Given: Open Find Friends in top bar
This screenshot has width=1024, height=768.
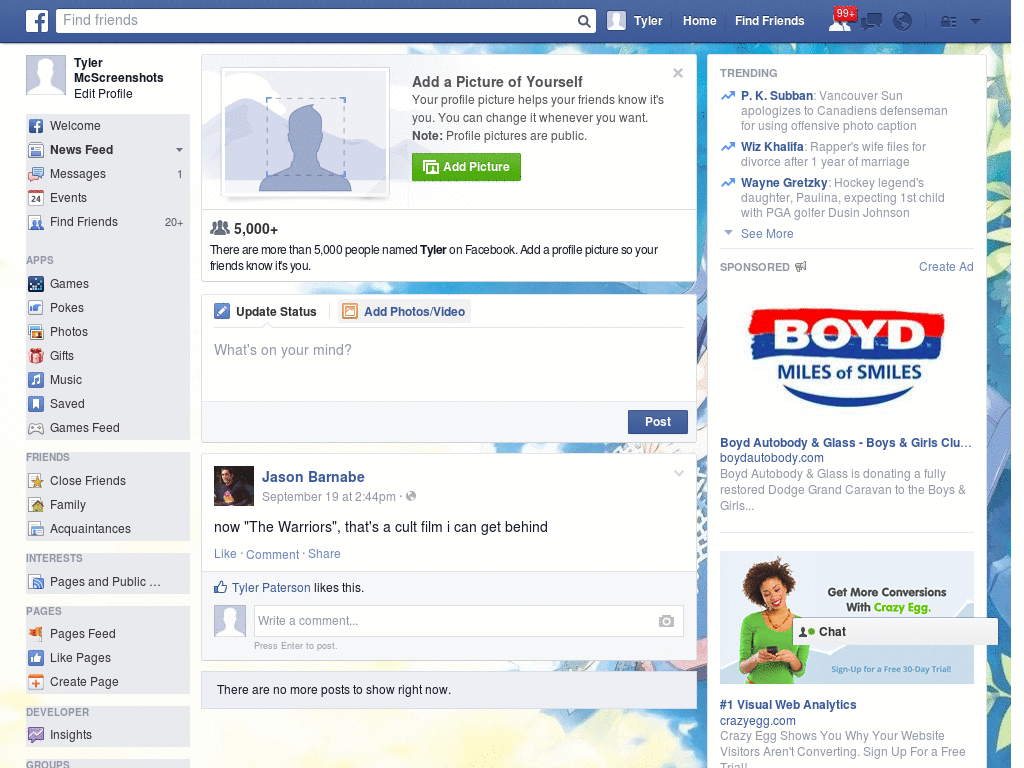Looking at the screenshot, I should pos(769,21).
